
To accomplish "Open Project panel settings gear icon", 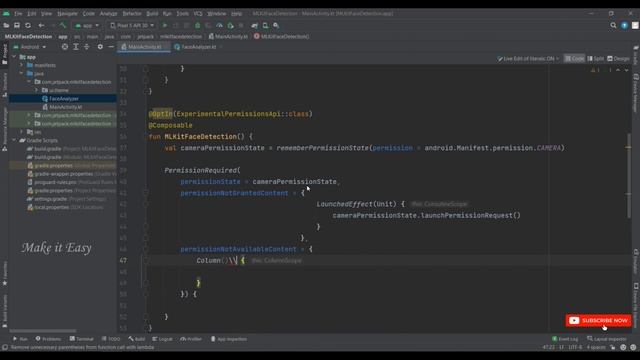I will [100, 47].
